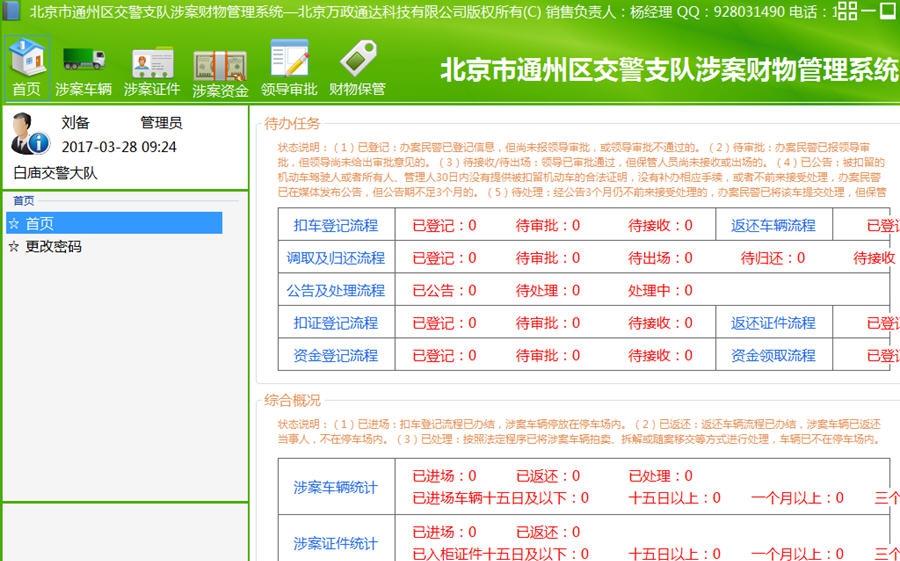
Task: Click 已进场：0 in 涉案车辆统计 row
Action: click(444, 476)
